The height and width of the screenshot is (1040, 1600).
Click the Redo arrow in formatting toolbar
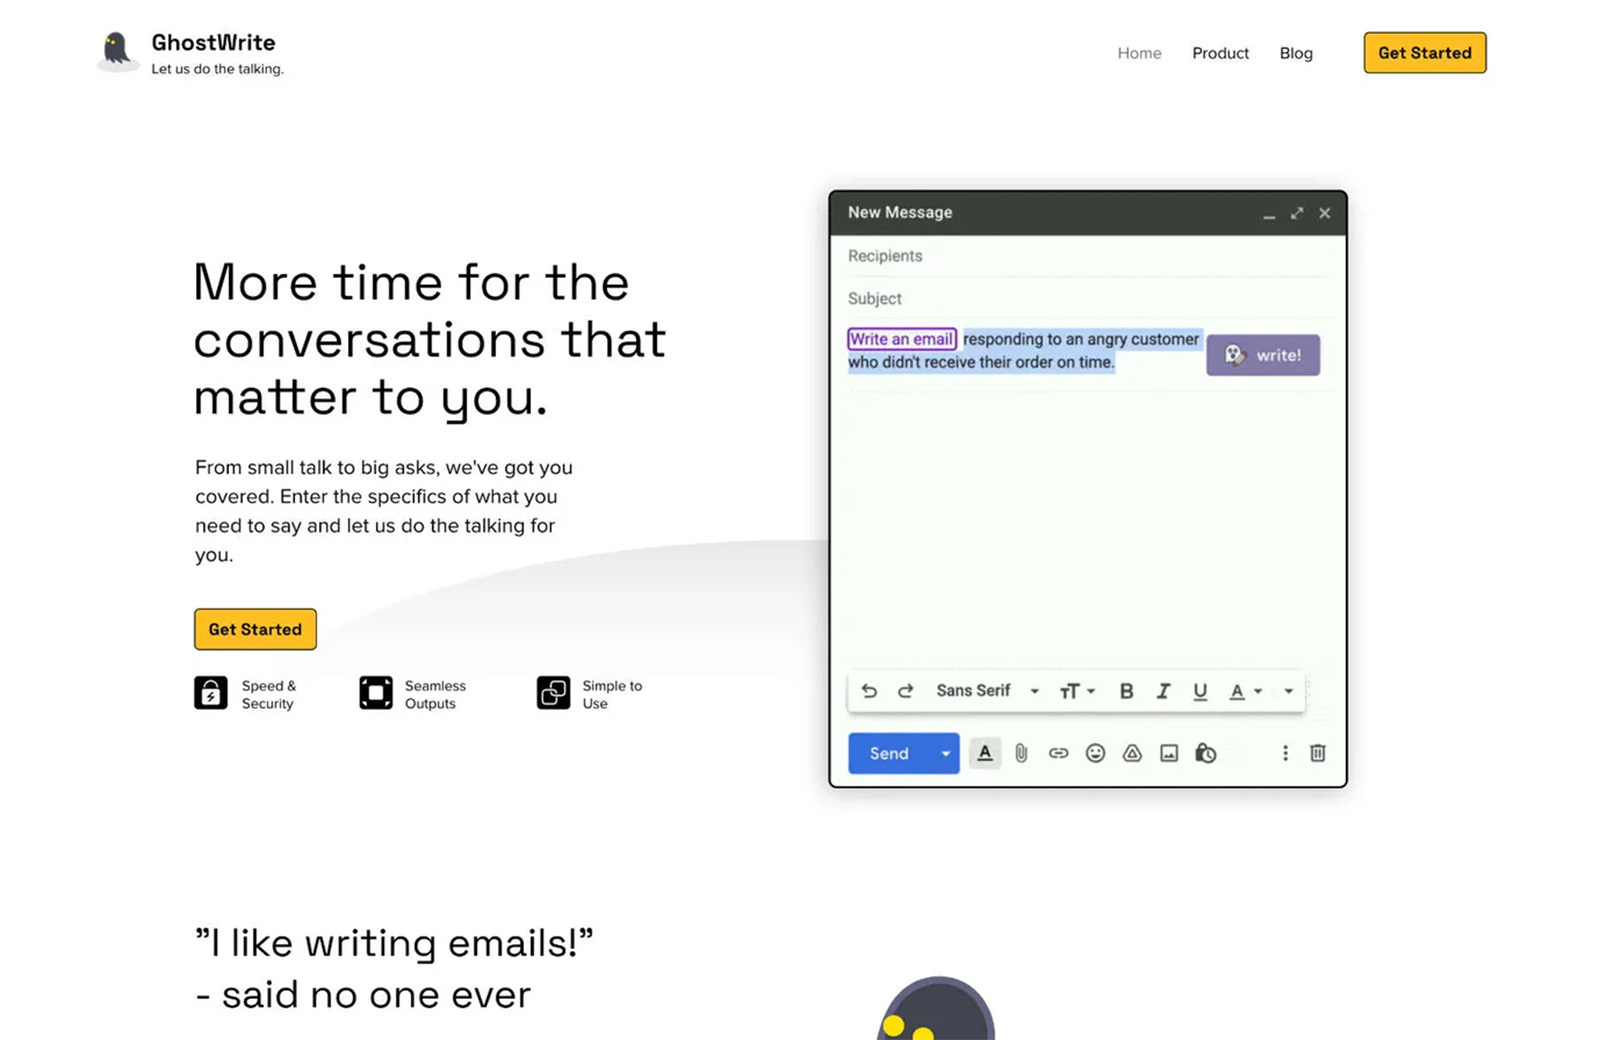point(905,691)
